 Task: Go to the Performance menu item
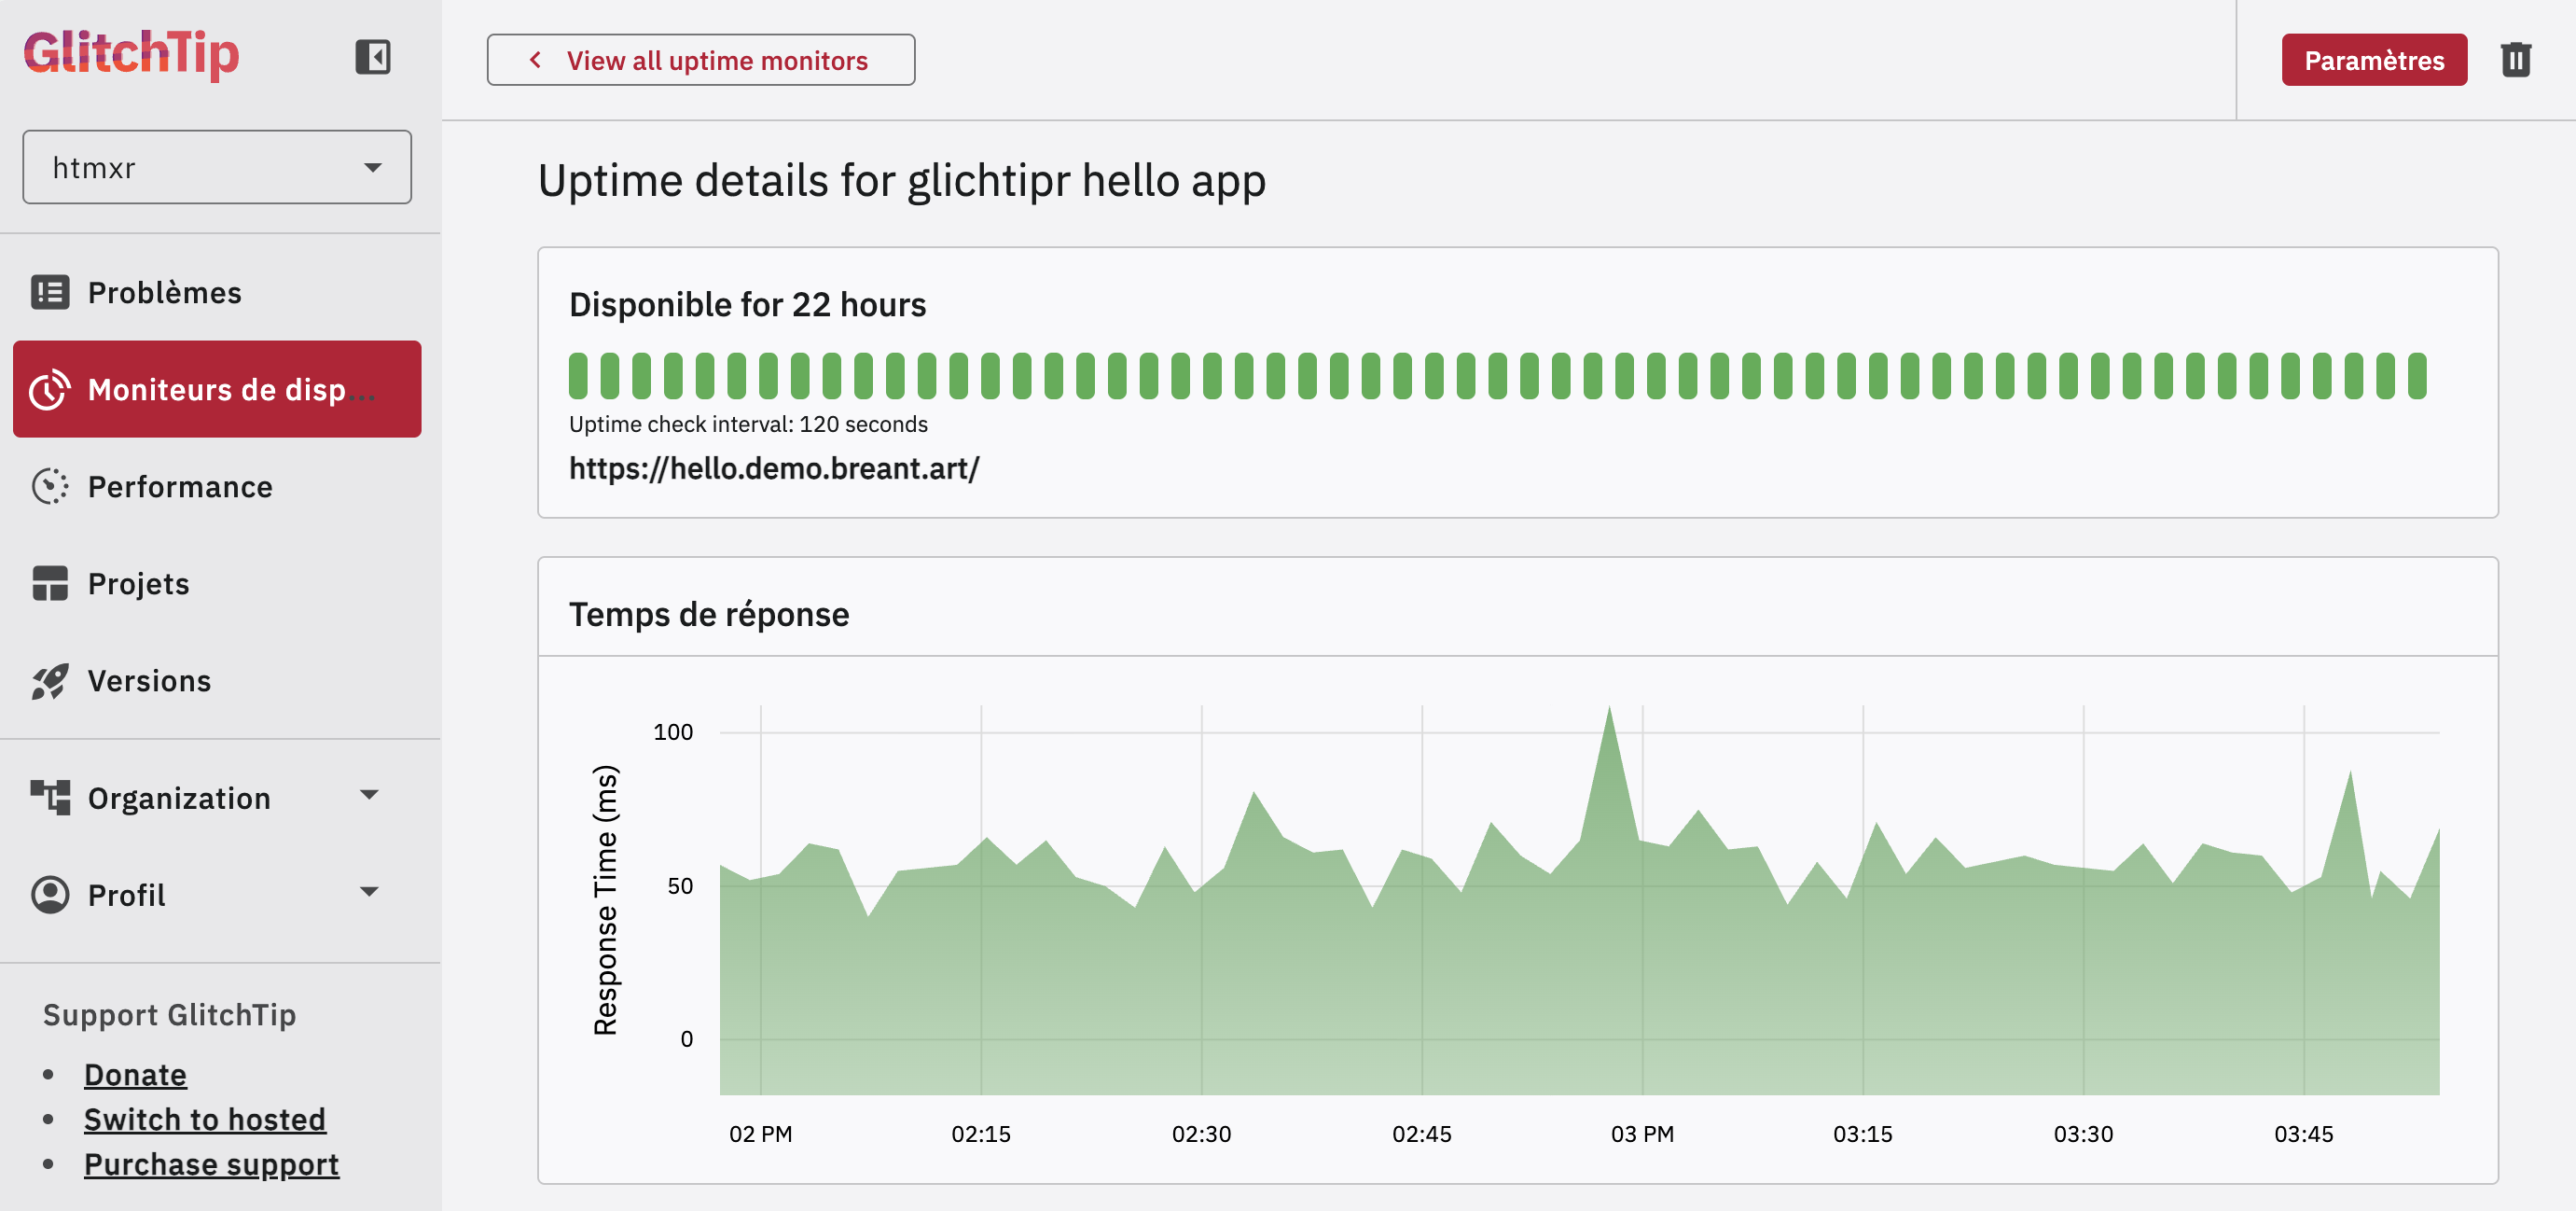point(180,486)
